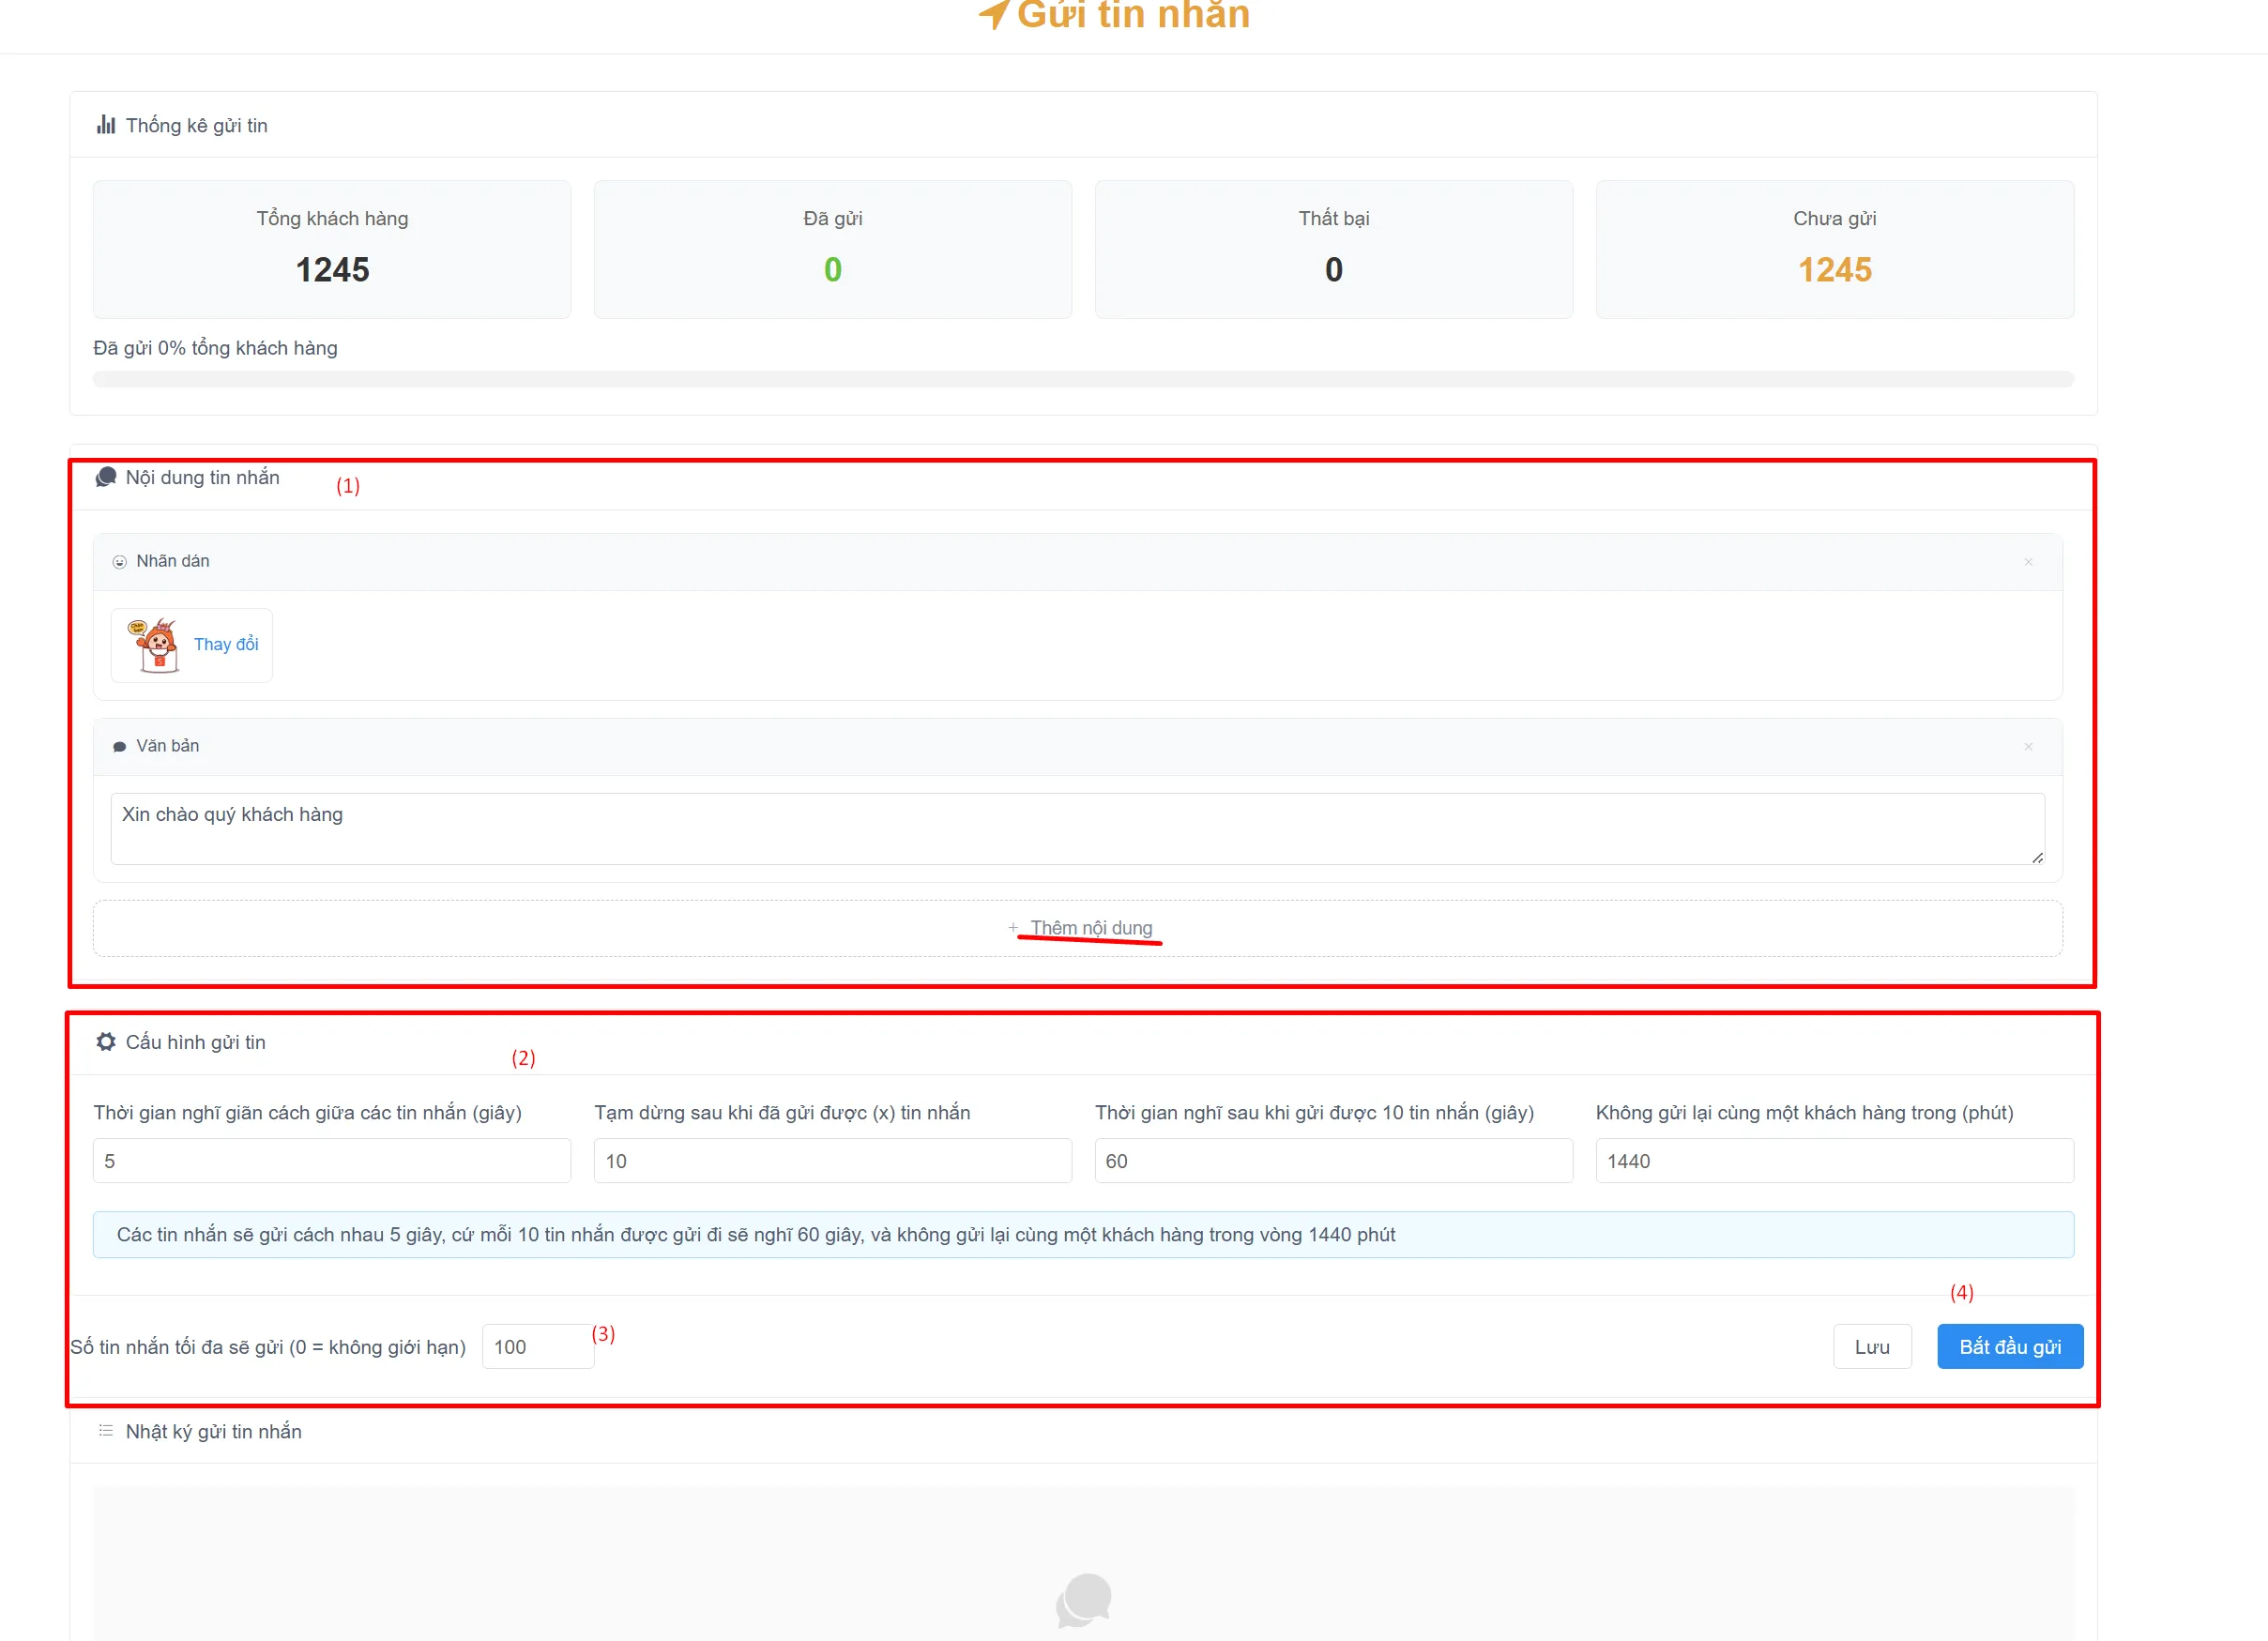The image size is (2268, 1641).
Task: Click the empty-log chat bubble placeholder icon
Action: [1083, 1600]
